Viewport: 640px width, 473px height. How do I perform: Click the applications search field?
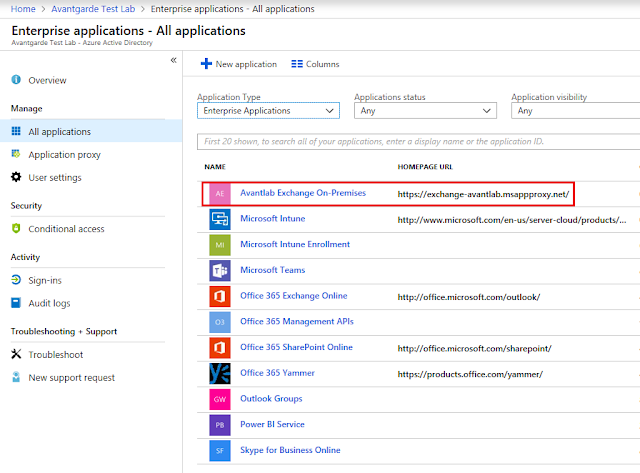pos(415,141)
